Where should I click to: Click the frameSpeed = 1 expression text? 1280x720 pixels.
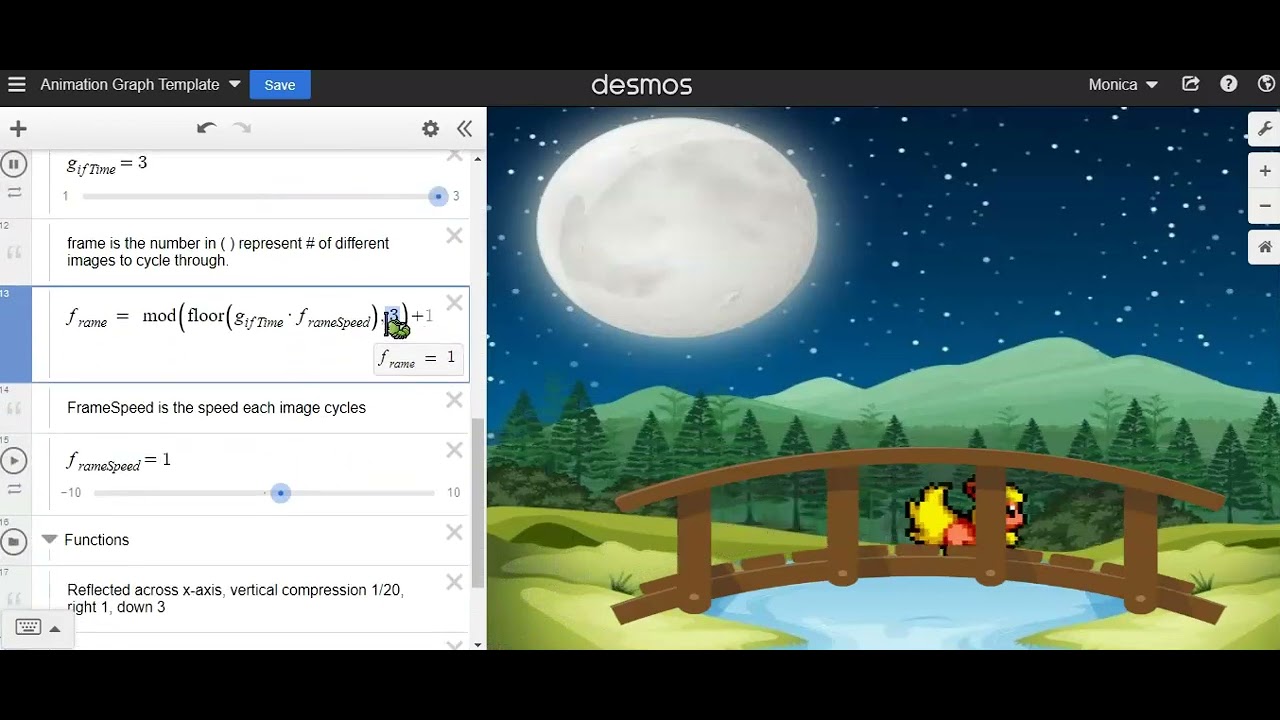point(118,461)
